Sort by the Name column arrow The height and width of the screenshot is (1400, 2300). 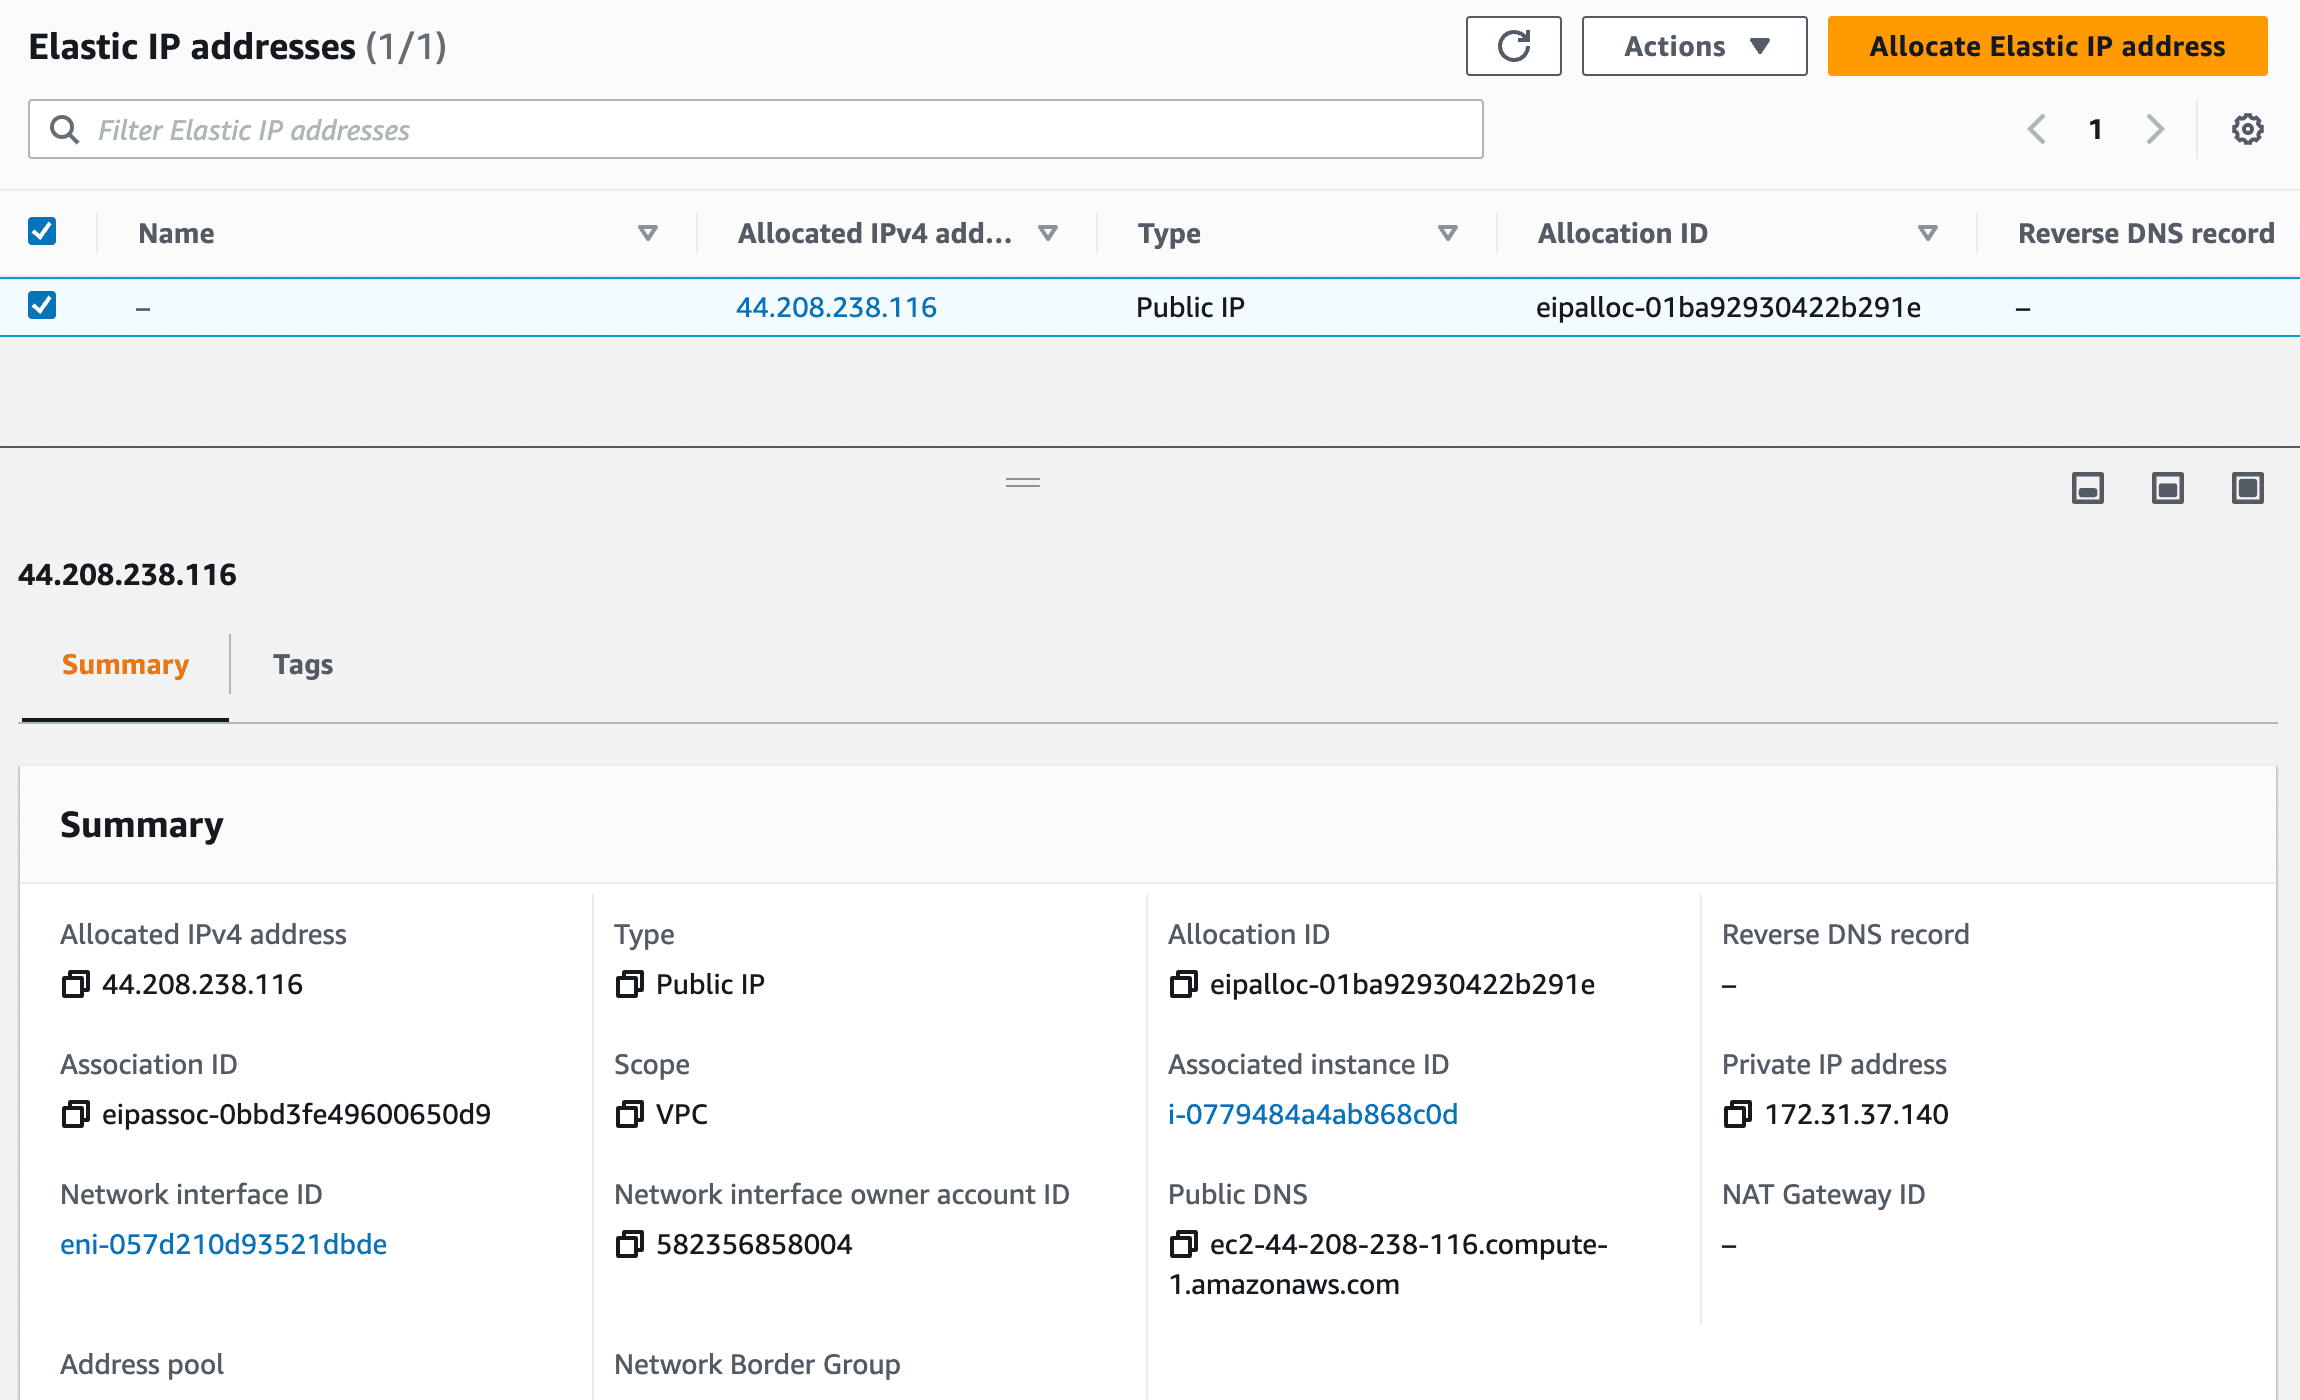point(647,233)
